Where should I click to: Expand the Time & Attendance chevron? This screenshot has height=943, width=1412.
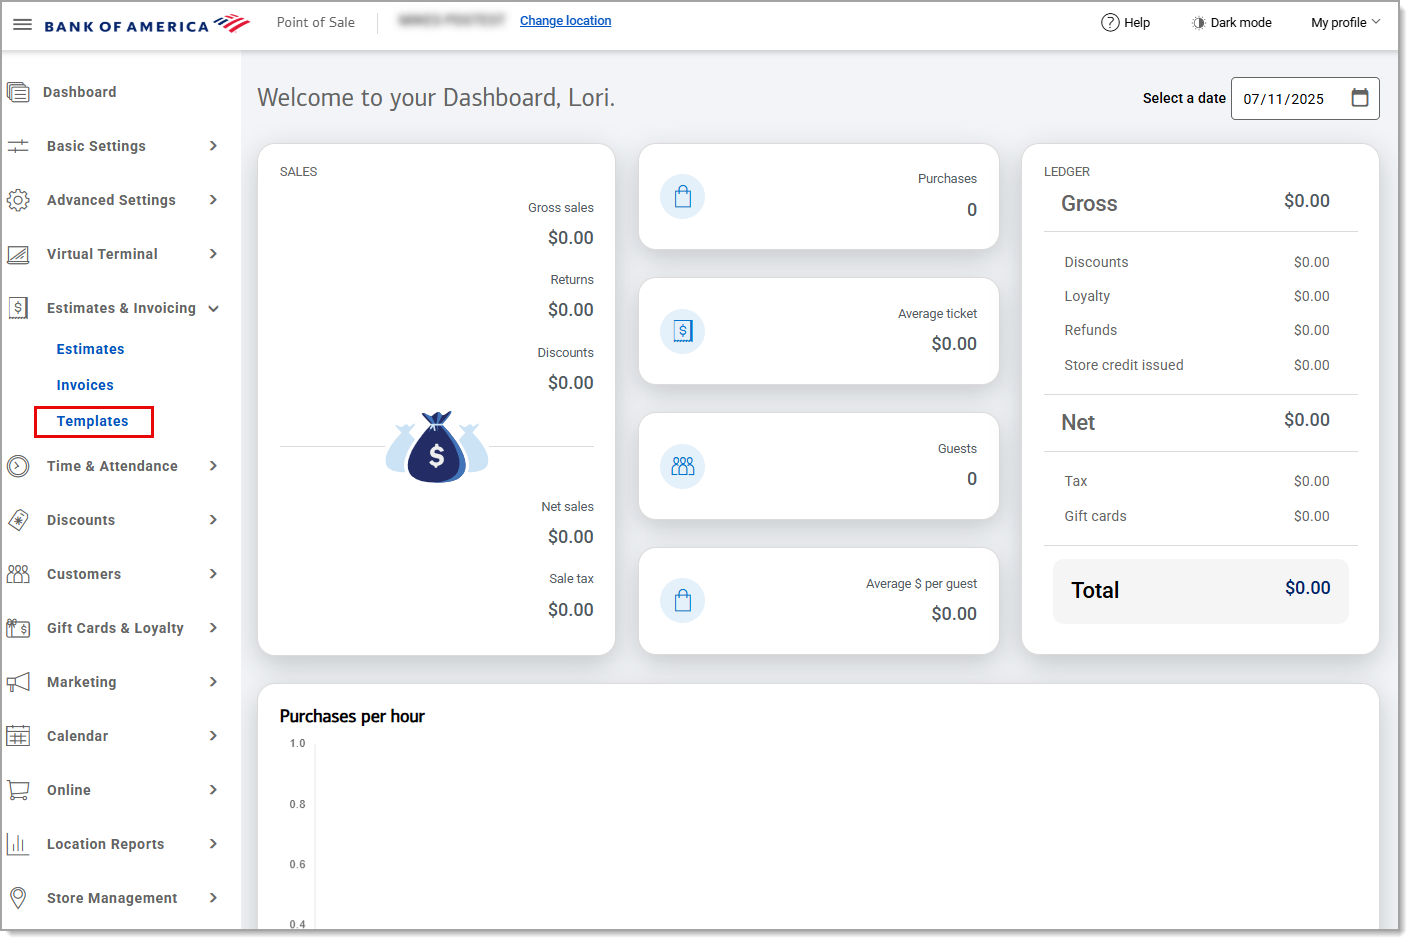tap(213, 466)
